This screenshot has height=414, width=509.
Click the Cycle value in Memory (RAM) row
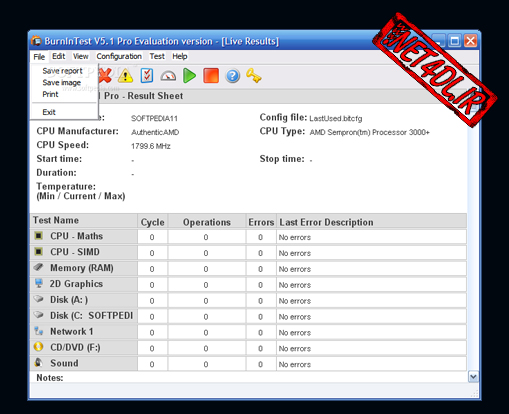click(x=152, y=269)
